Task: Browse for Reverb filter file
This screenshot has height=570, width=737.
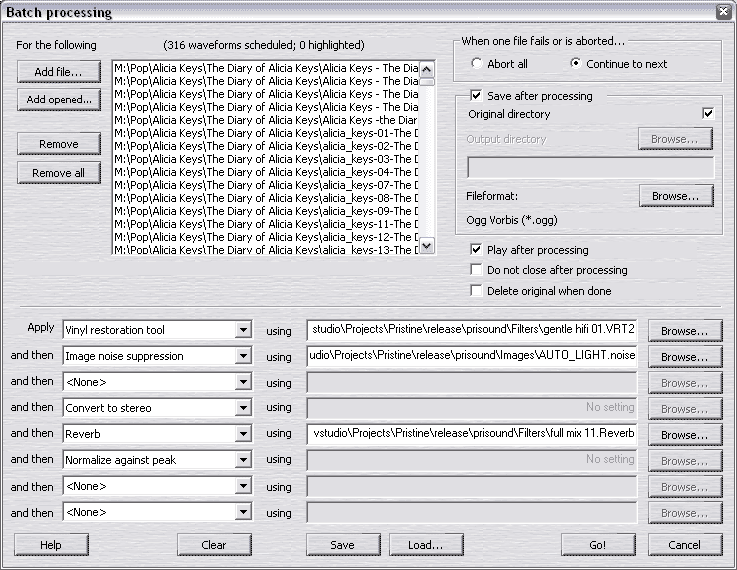Action: 684,435
